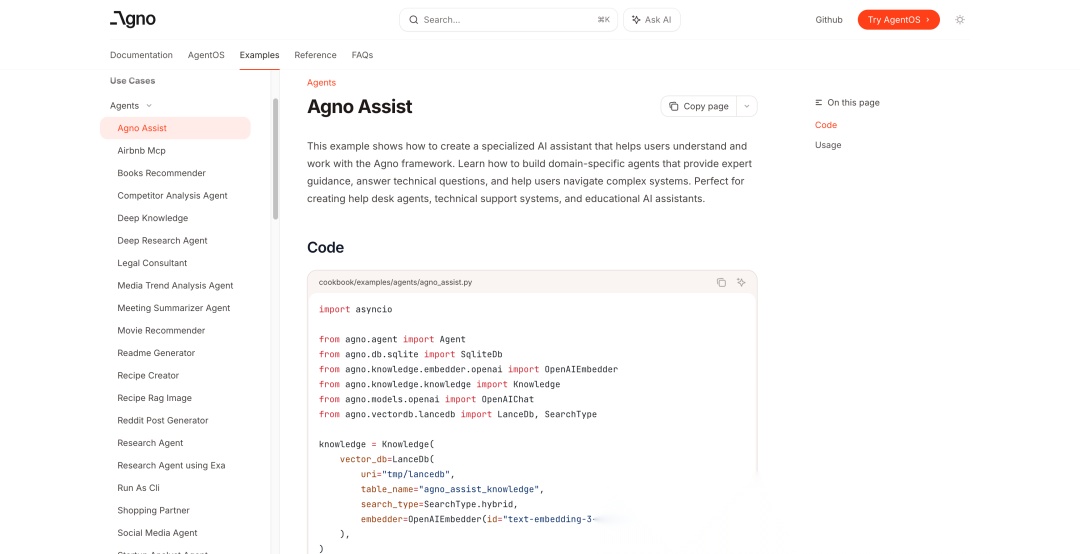Open Research Agent example

tap(150, 443)
